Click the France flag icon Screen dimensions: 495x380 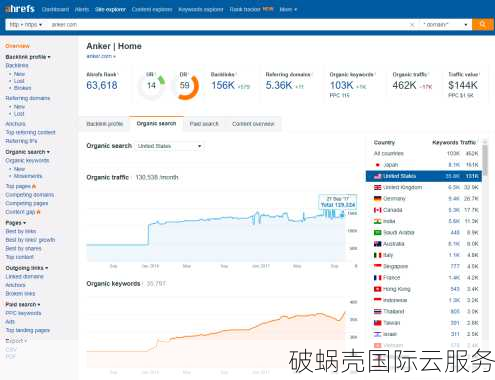pyautogui.click(x=377, y=278)
